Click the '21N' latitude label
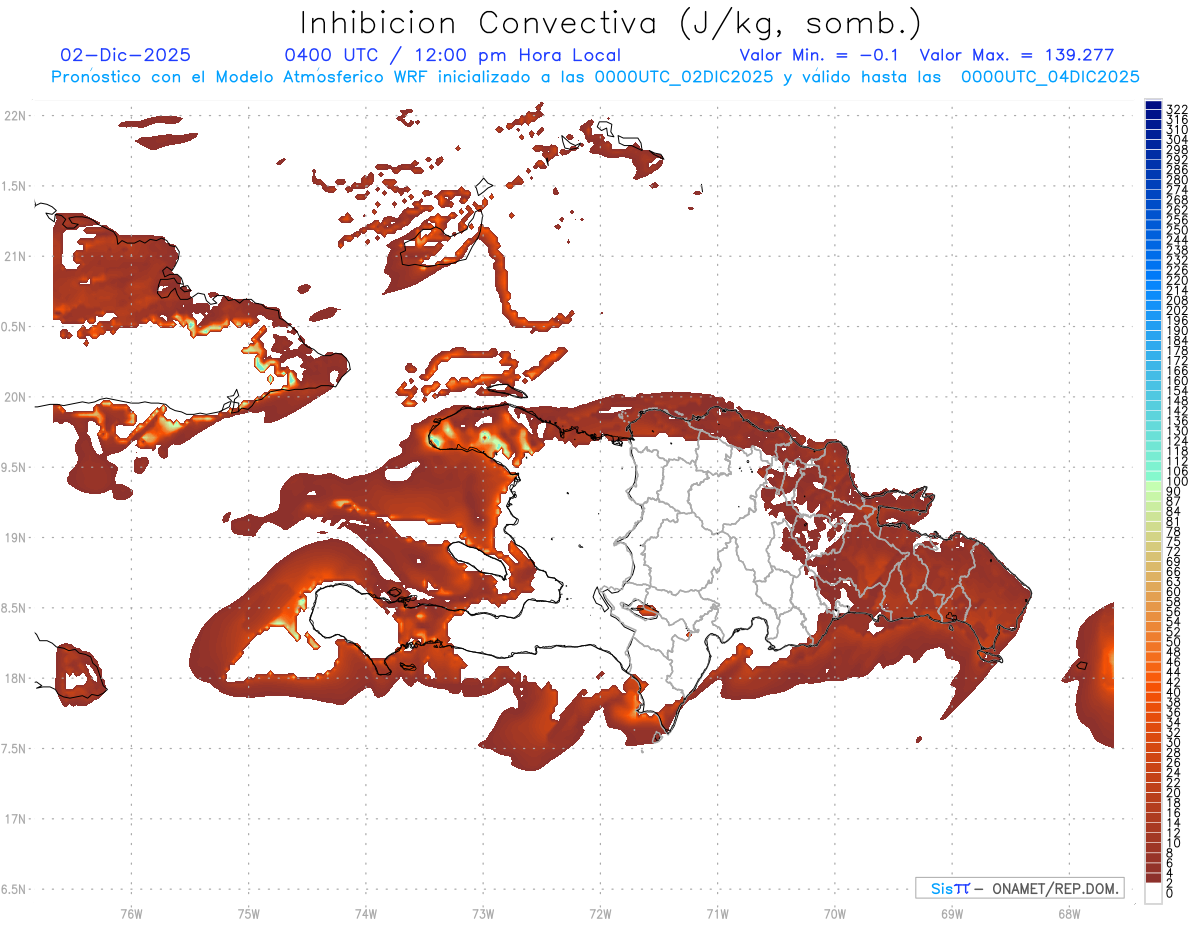 click(14, 256)
